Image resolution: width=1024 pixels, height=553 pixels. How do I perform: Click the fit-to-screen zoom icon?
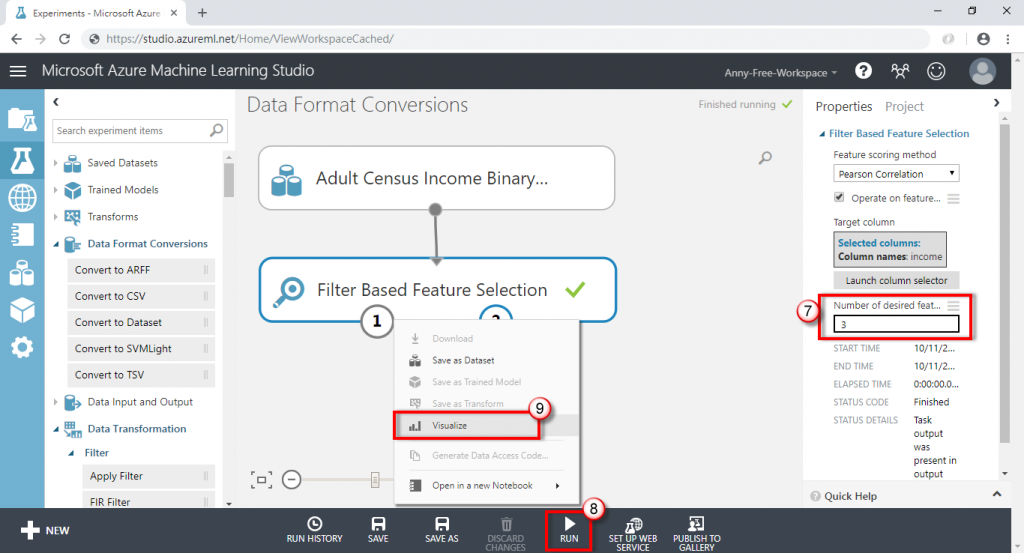[x=261, y=480]
